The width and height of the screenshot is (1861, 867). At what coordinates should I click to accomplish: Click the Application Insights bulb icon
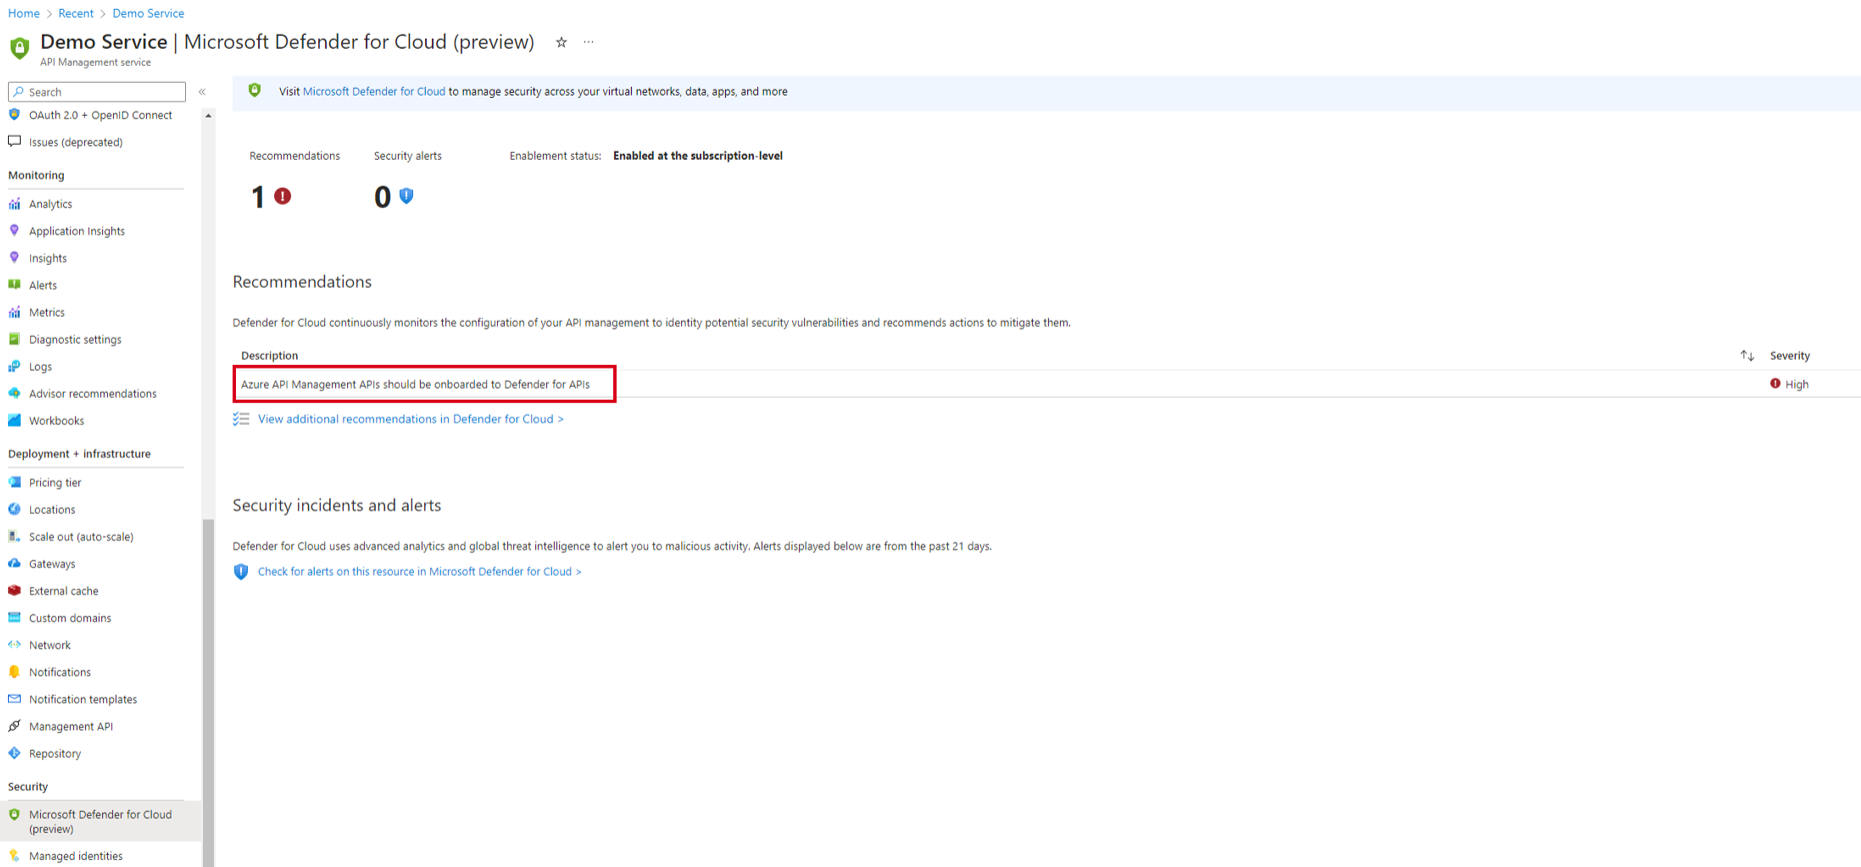(14, 231)
